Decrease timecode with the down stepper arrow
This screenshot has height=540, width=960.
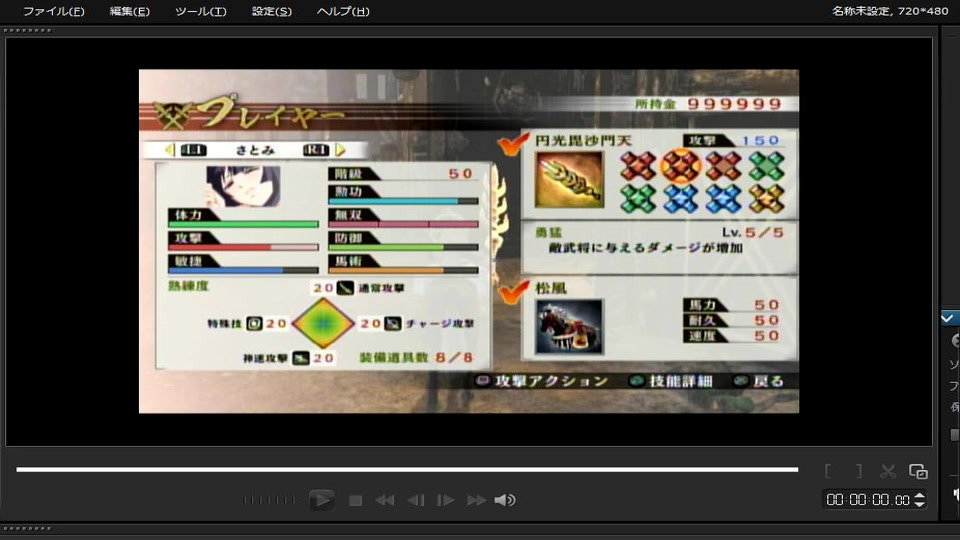point(919,504)
